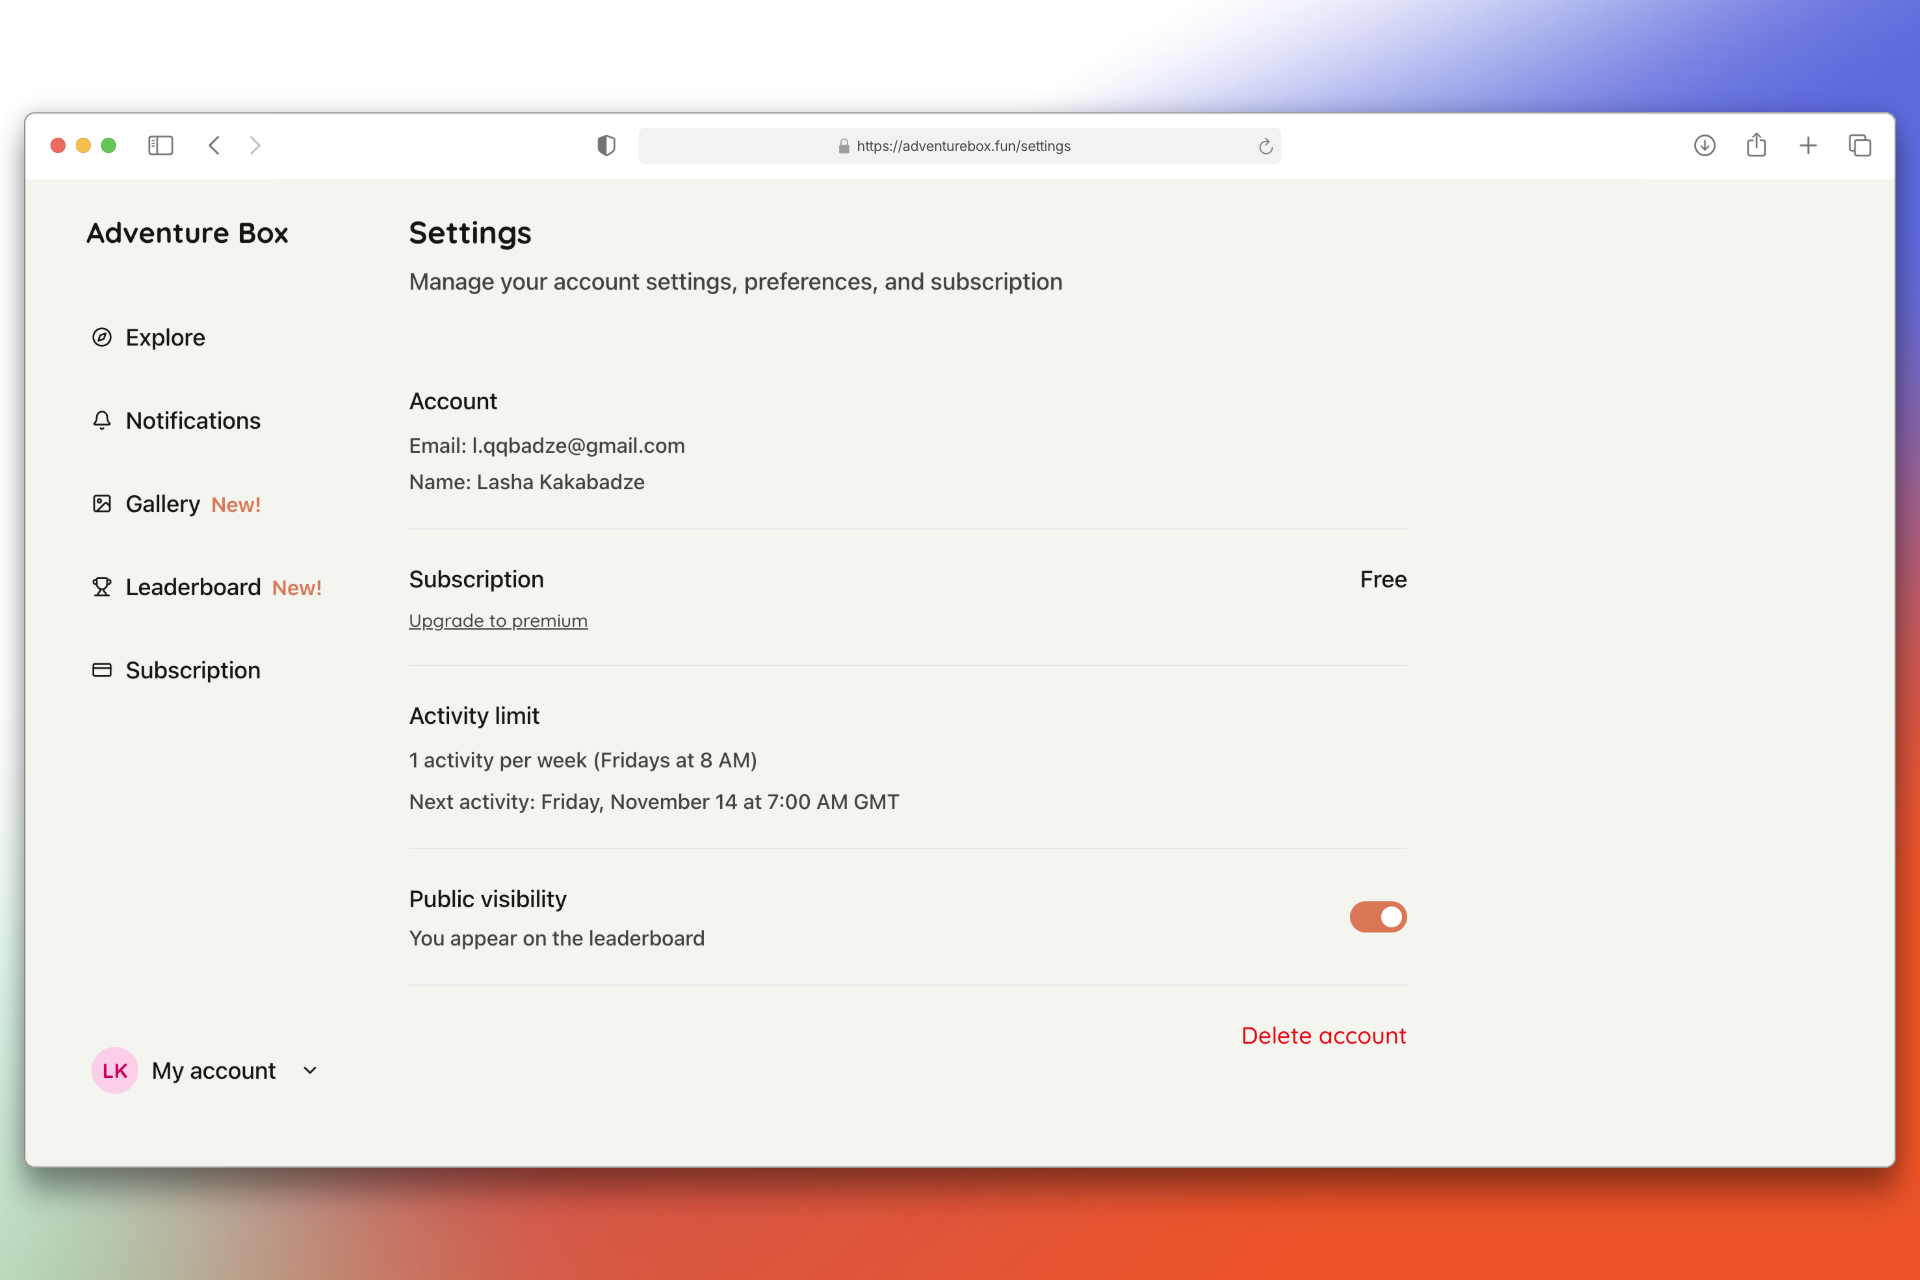Screen dimensions: 1920x1280
Task: Click Delete account
Action: (1323, 1035)
